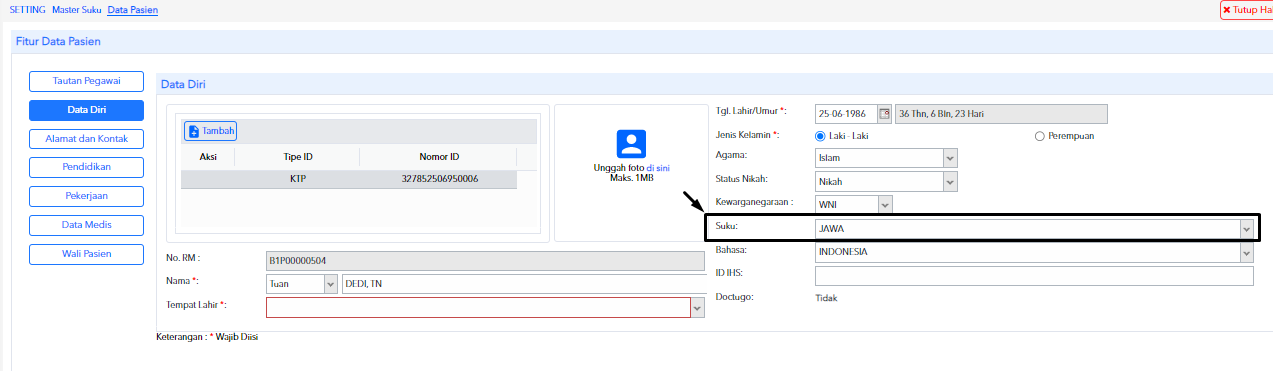The image size is (1273, 371).
Task: Click the photo upload person icon
Action: pyautogui.click(x=631, y=143)
